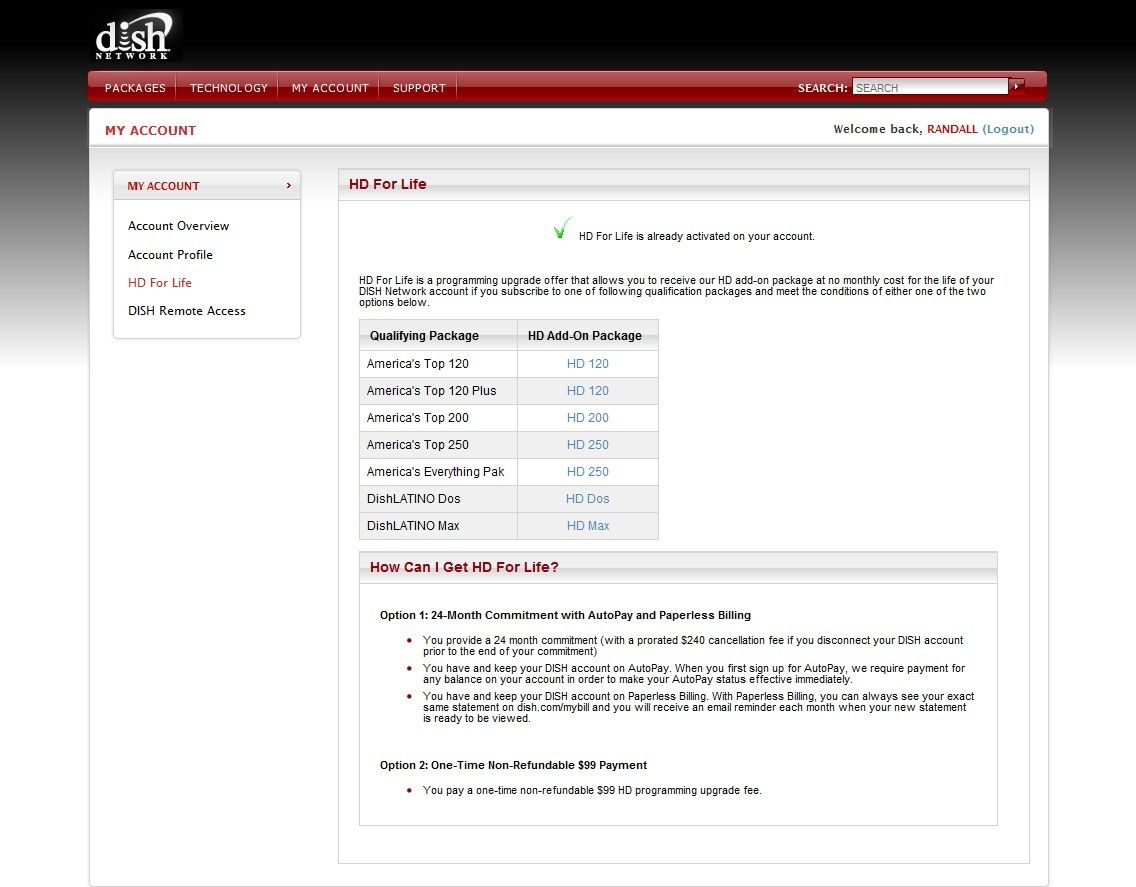Click the search submit arrow button
The image size is (1136, 887).
(x=1016, y=86)
